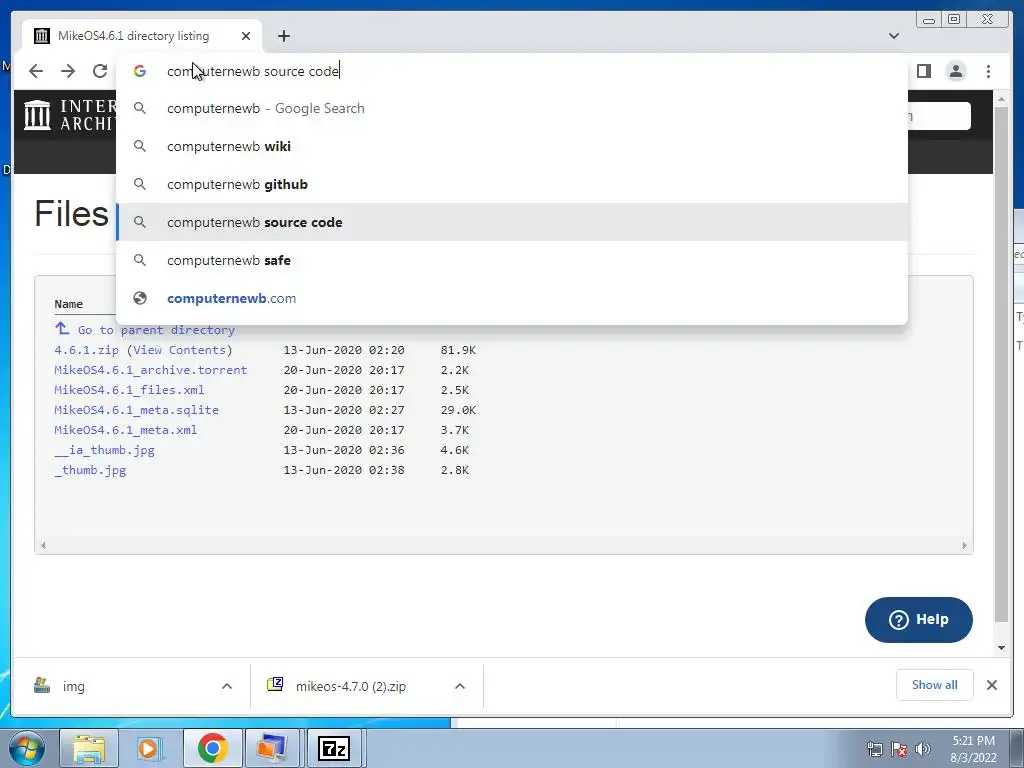Open the VirtualBox taskbar icon
The image size is (1024, 768).
(272, 748)
